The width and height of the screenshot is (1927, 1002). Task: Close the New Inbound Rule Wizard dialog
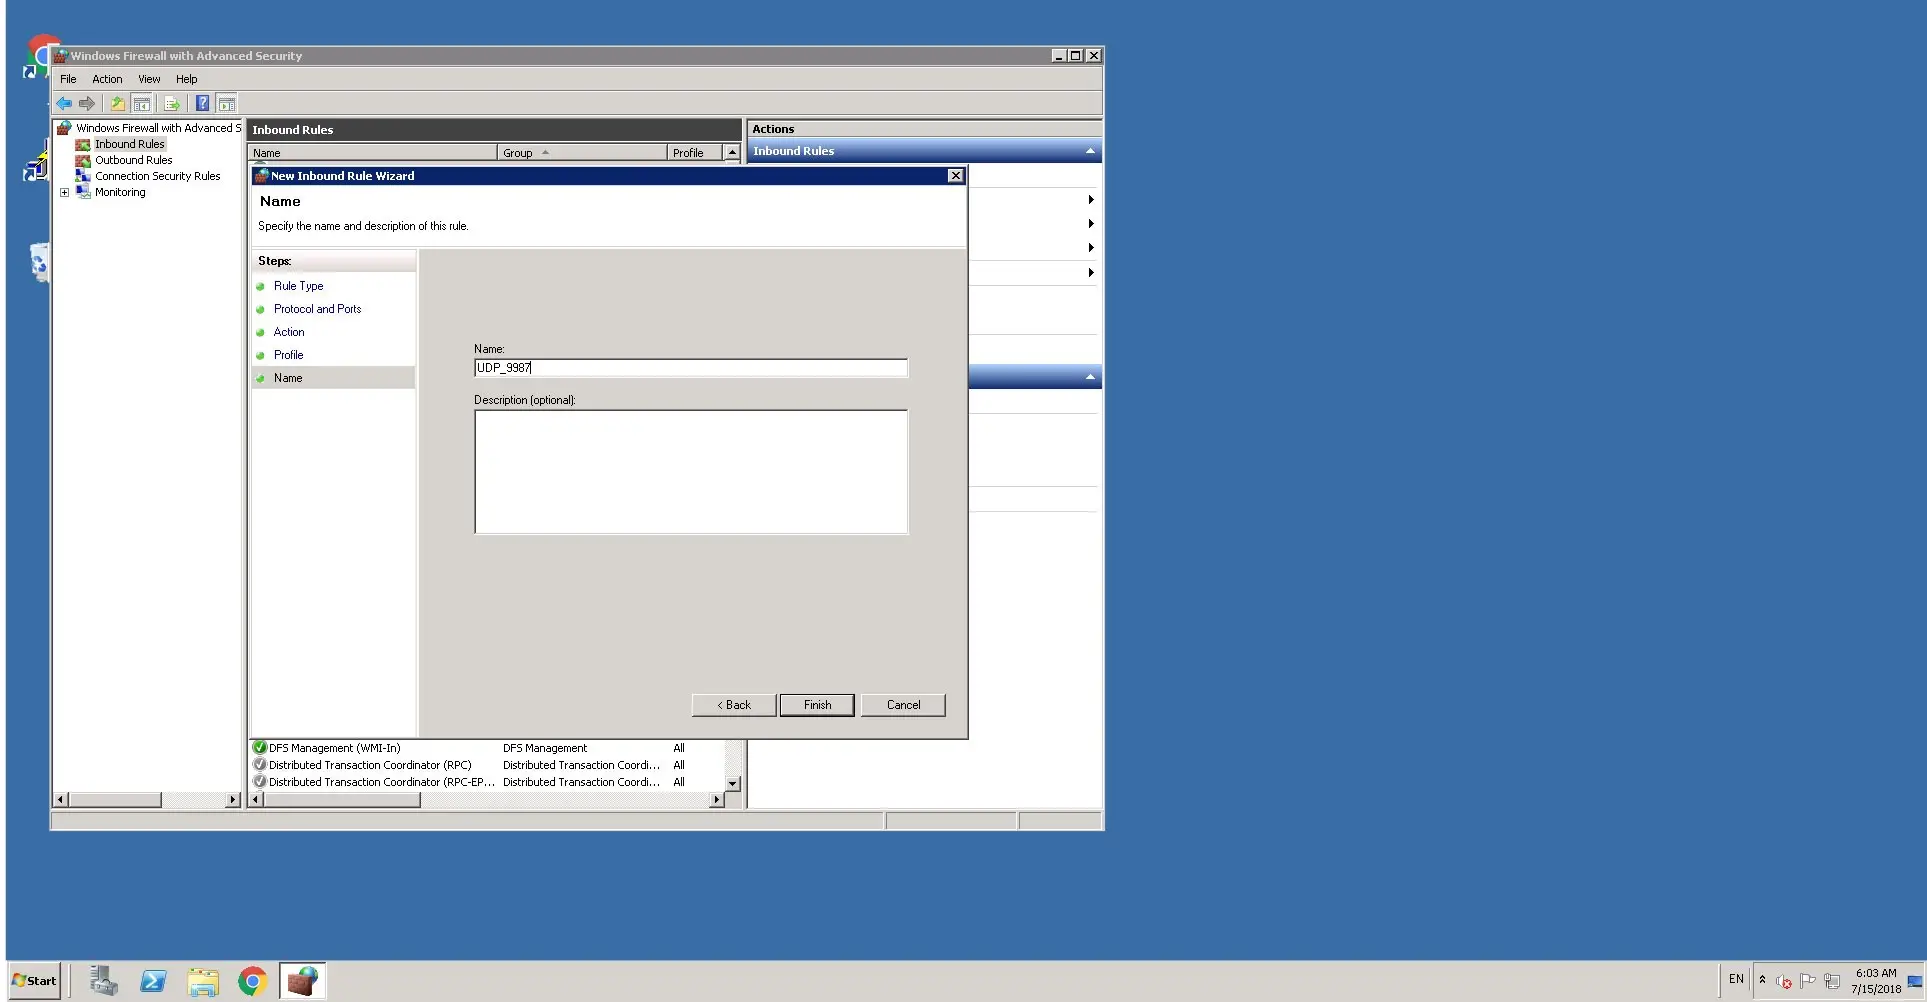tap(956, 176)
